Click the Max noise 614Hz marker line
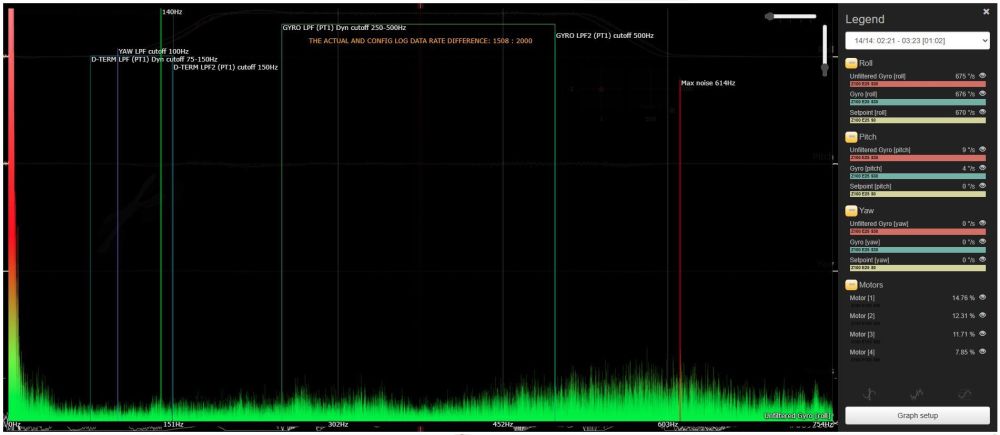The image size is (1000, 435). (680, 250)
